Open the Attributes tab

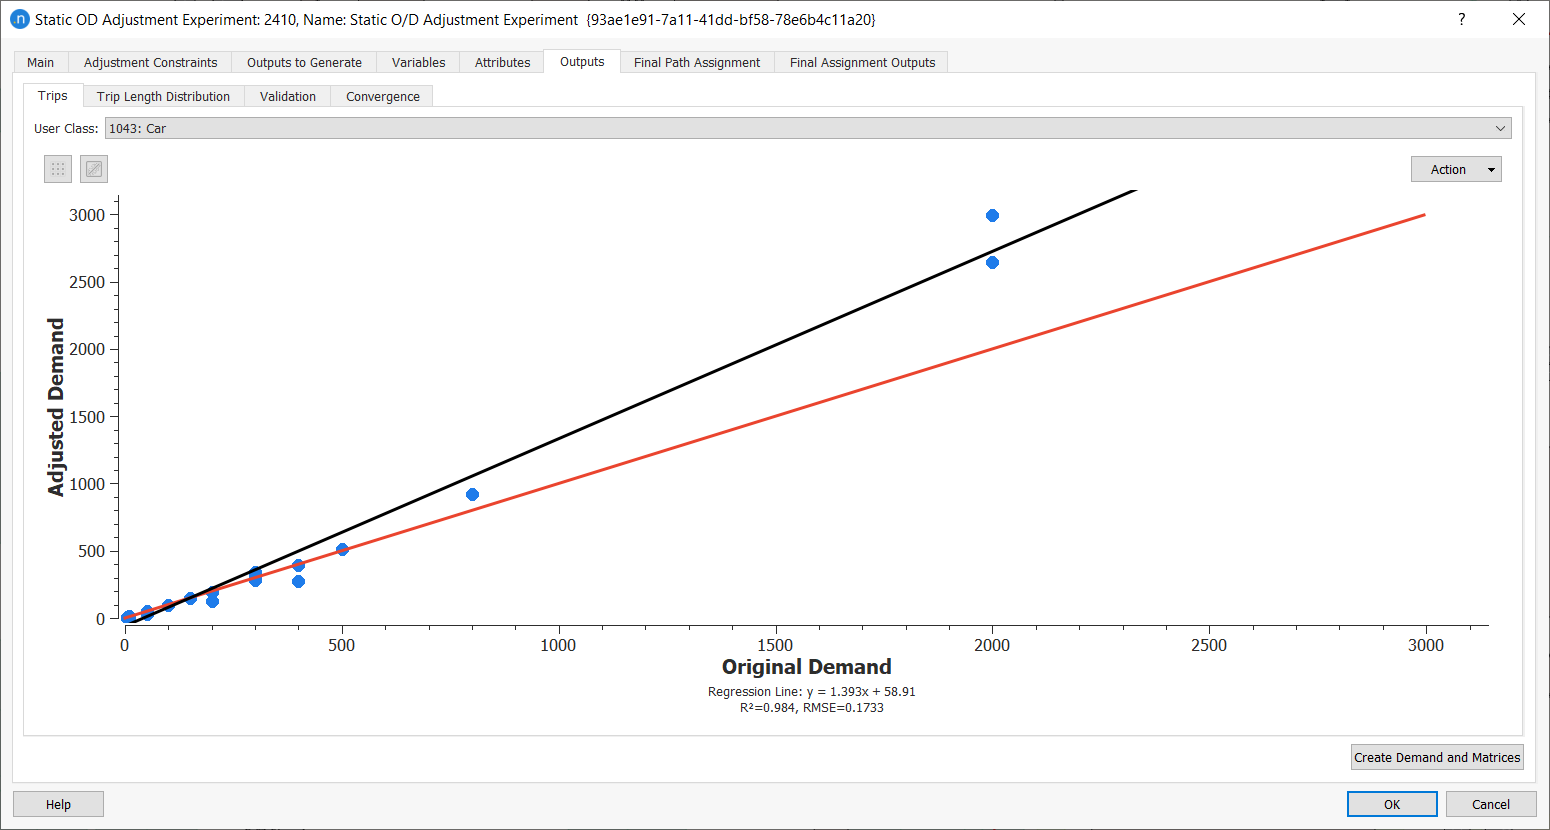tap(502, 62)
